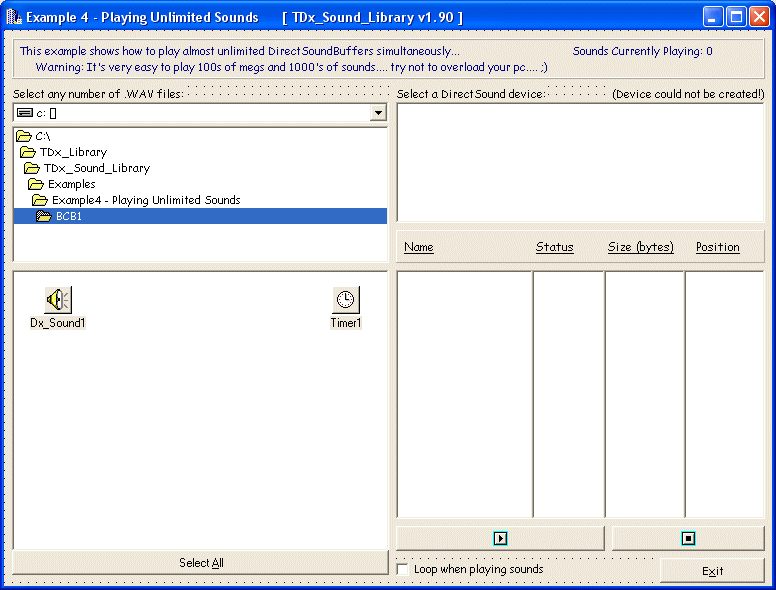Click the Exit button
The image size is (776, 590).
[712, 571]
